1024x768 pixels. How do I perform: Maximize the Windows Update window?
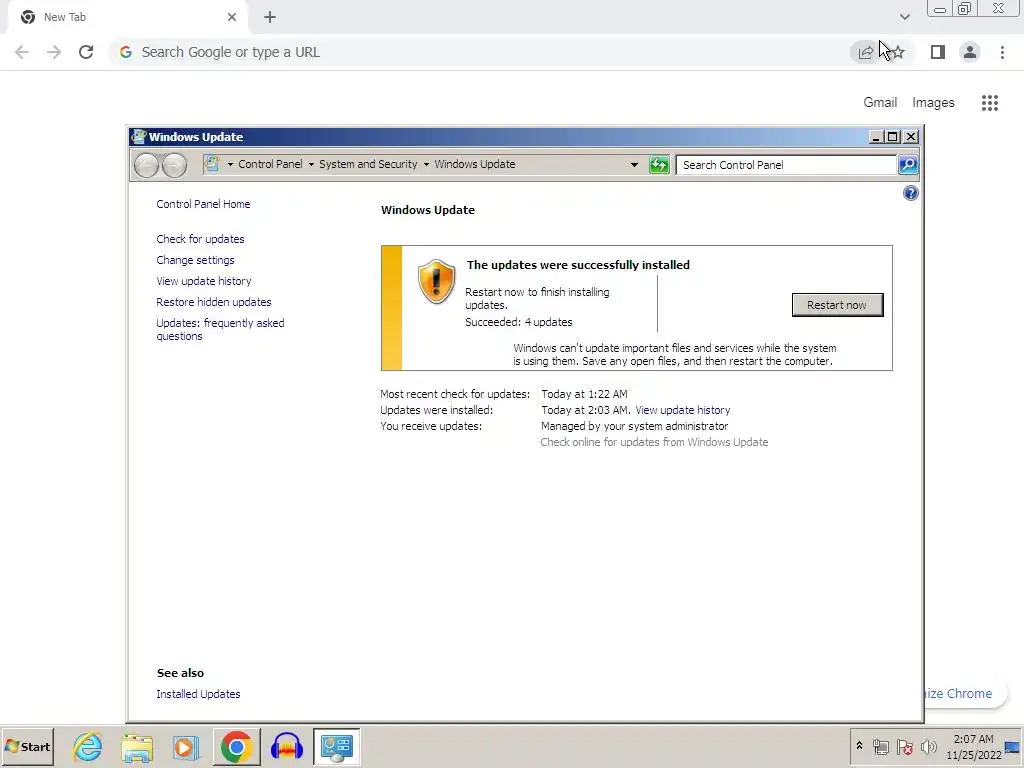893,136
